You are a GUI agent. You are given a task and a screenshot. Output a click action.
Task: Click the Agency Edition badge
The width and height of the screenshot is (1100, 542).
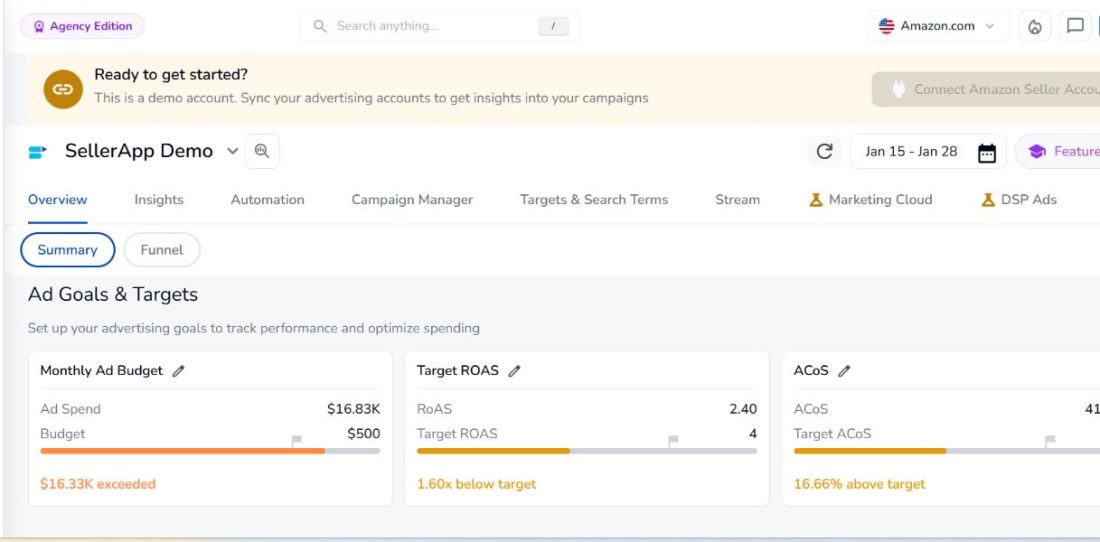coord(82,26)
